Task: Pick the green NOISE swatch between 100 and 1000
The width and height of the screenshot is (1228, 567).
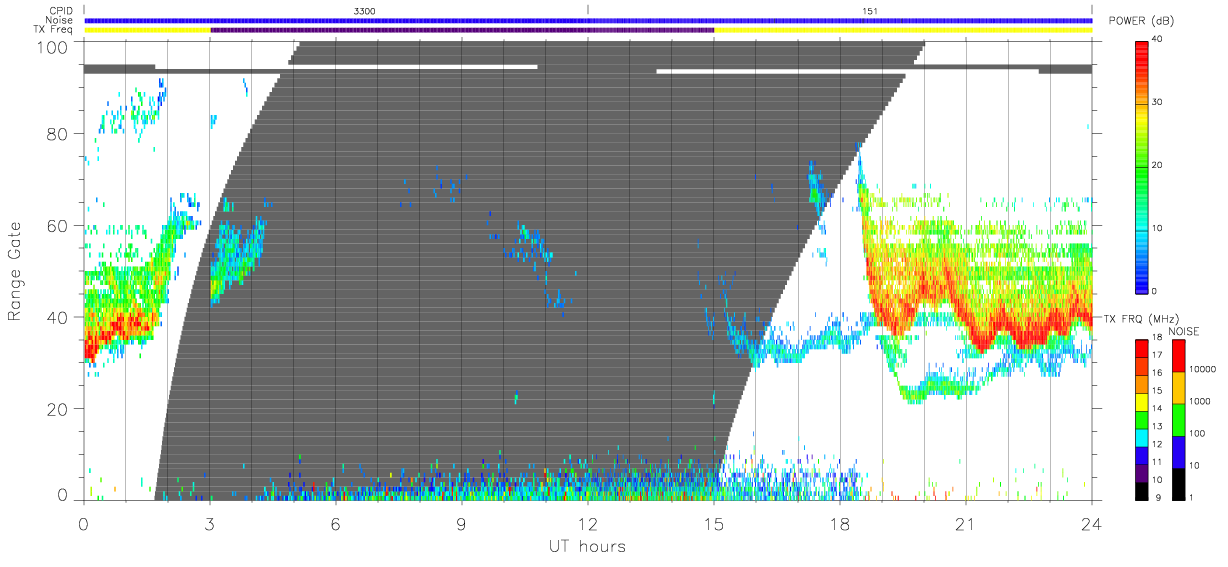Action: point(1177,419)
